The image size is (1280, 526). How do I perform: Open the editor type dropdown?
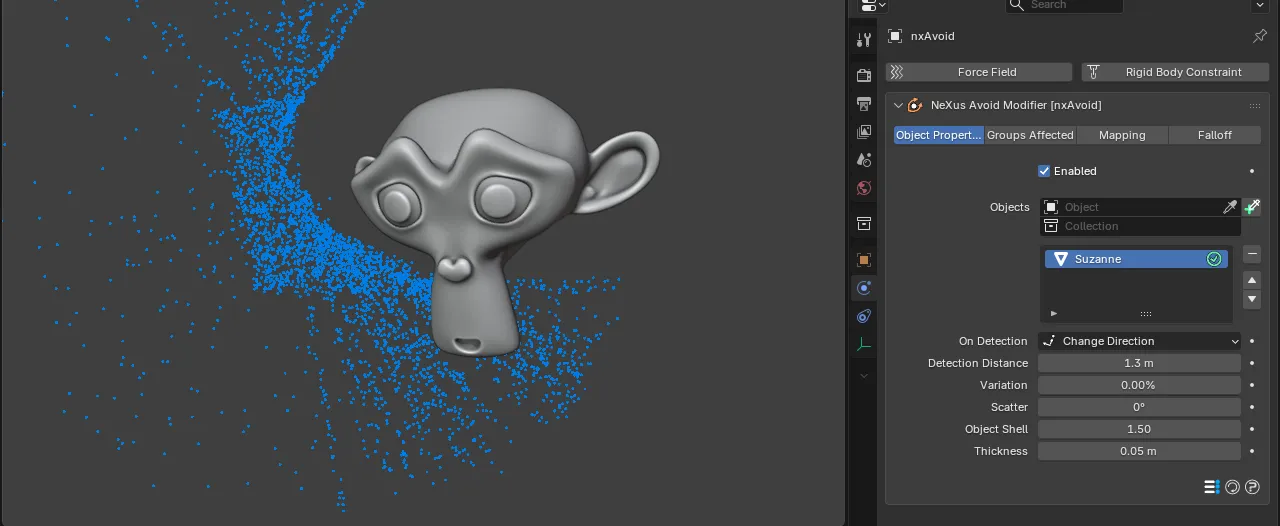872,5
